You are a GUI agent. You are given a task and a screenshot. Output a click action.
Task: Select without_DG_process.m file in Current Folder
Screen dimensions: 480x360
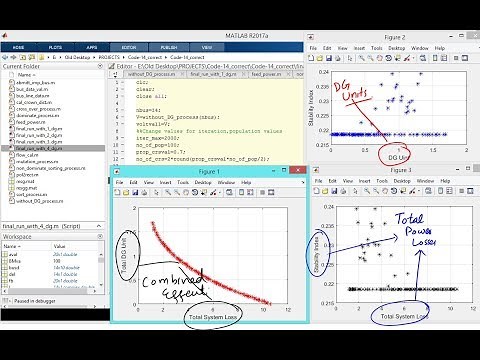[x=40, y=201]
